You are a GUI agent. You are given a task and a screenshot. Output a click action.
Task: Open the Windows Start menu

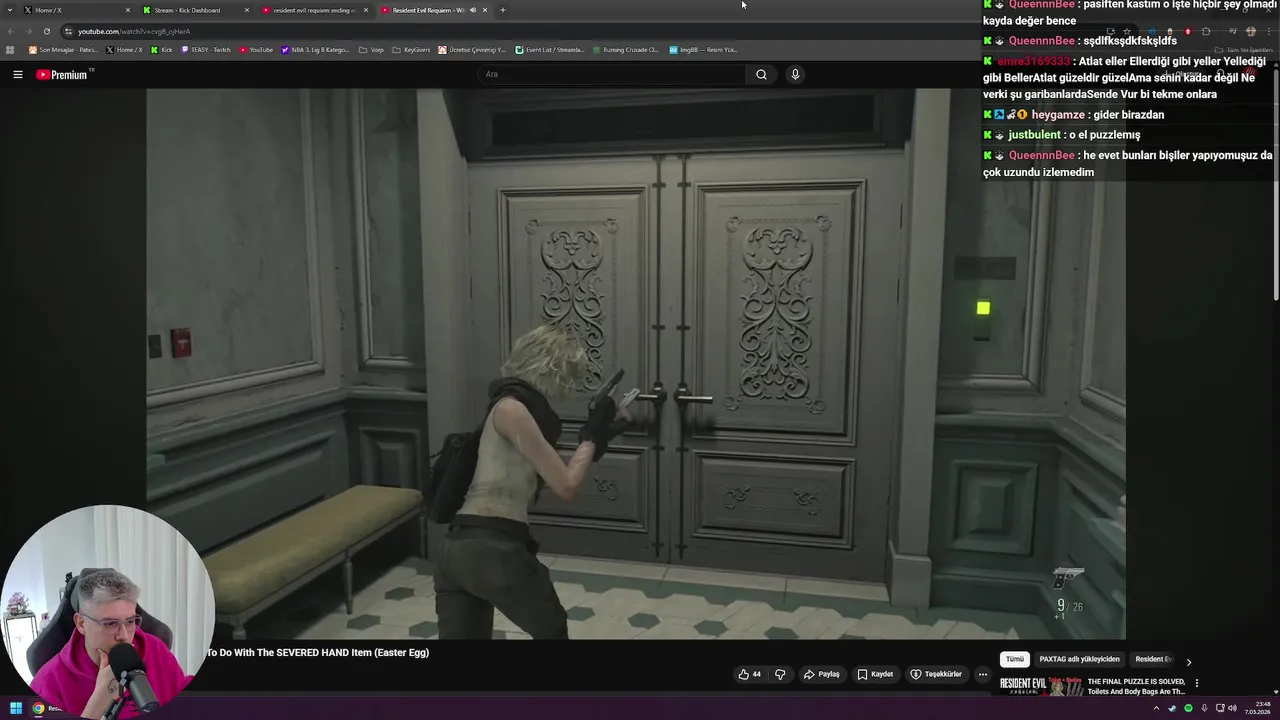click(x=15, y=708)
